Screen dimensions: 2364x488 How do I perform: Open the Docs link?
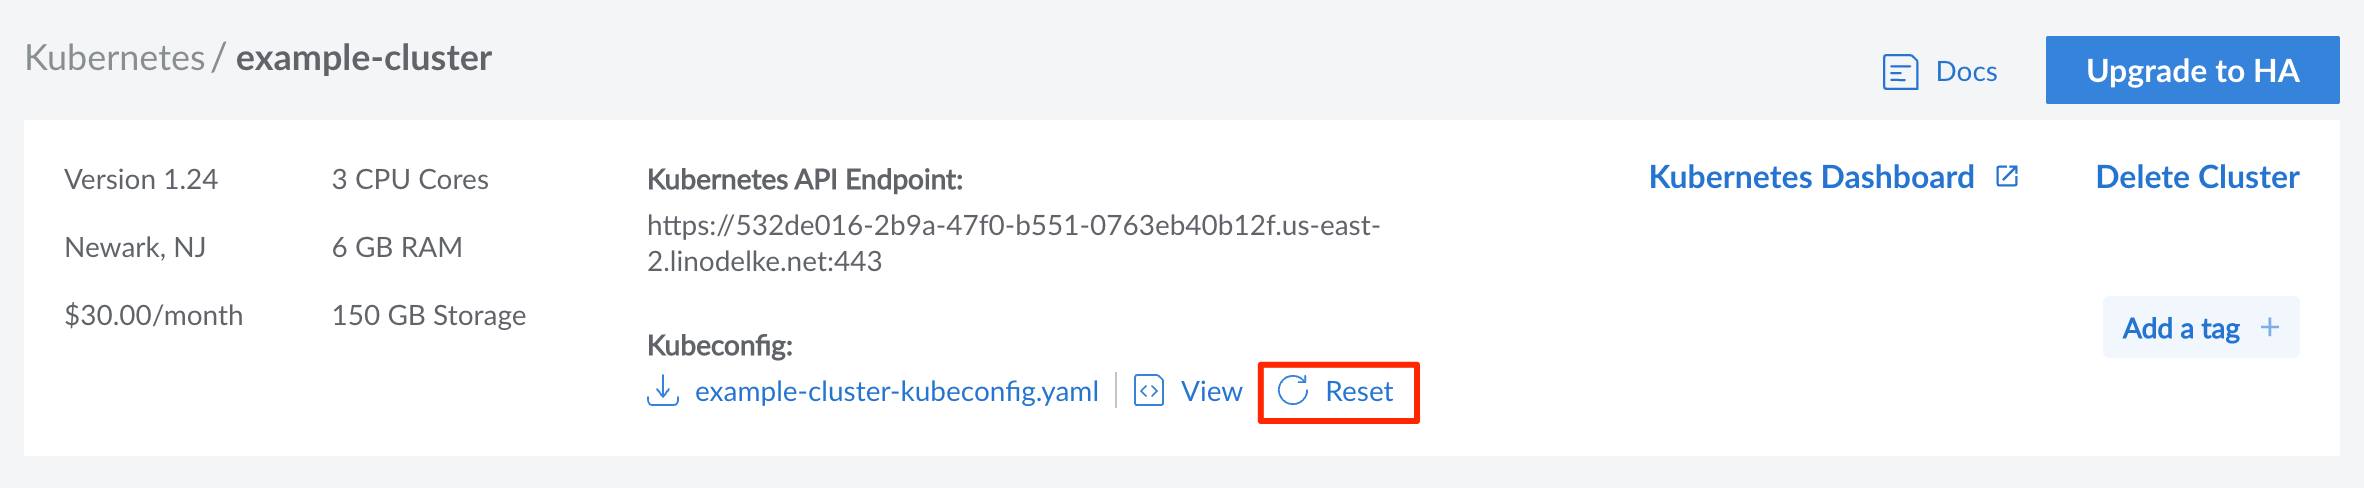tap(1966, 72)
